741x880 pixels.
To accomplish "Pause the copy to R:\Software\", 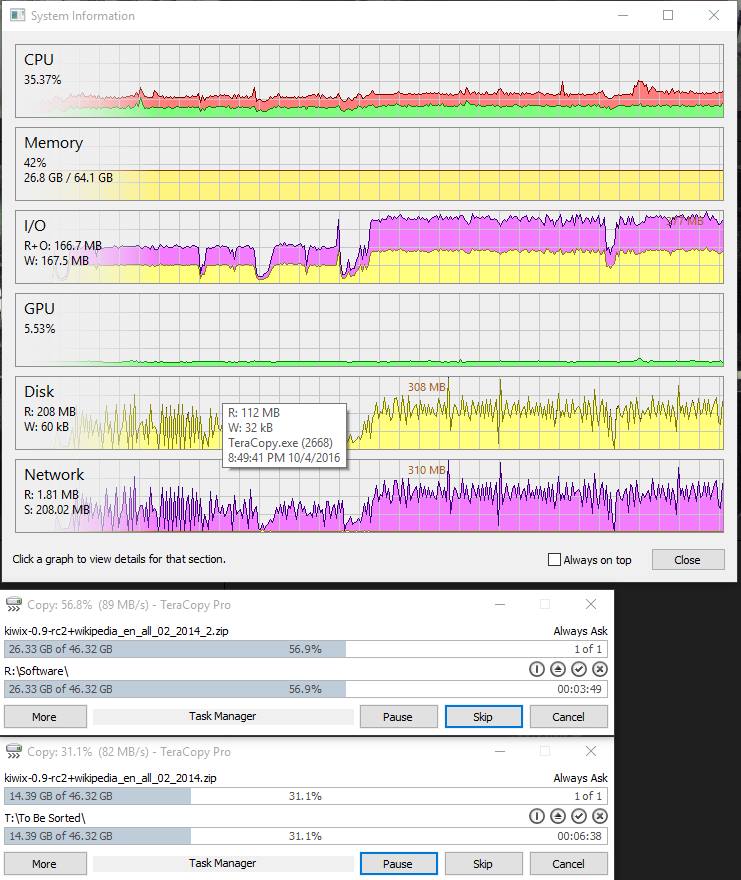I will pos(398,717).
